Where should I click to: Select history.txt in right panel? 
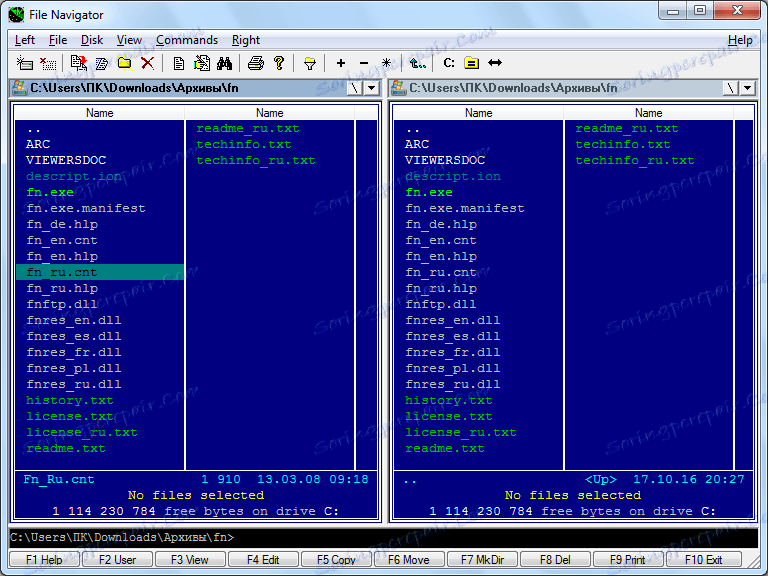click(x=449, y=400)
